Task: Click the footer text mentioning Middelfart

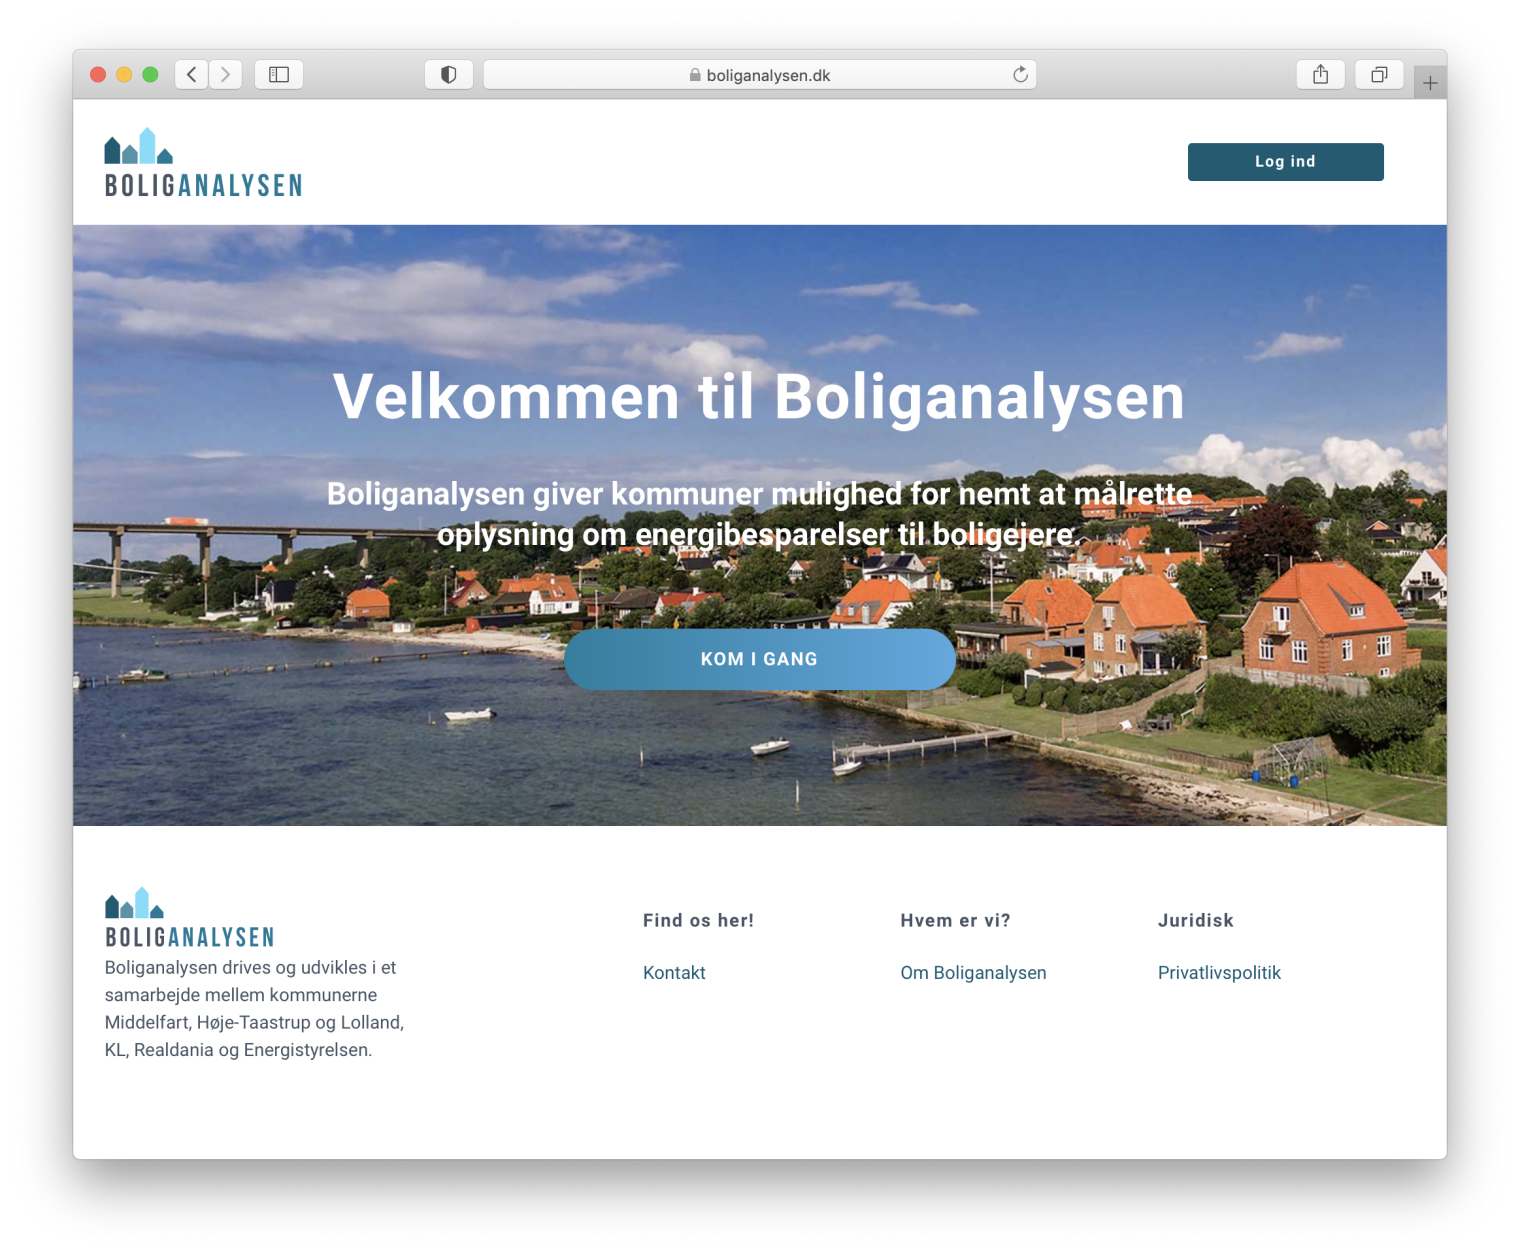Action: (254, 1009)
